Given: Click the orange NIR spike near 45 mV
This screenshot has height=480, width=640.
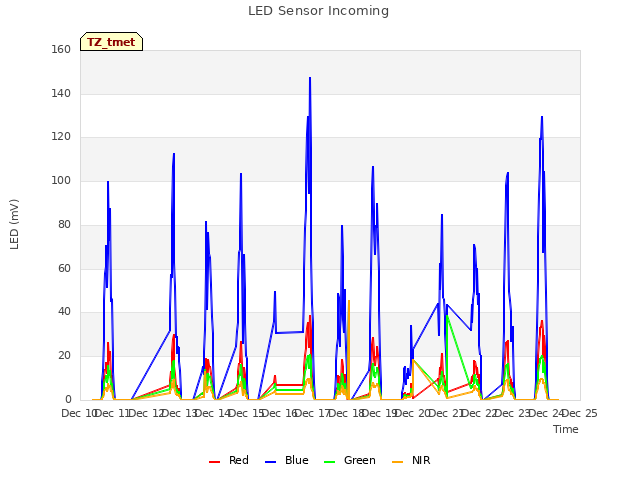Looking at the screenshot, I should pos(349,301).
